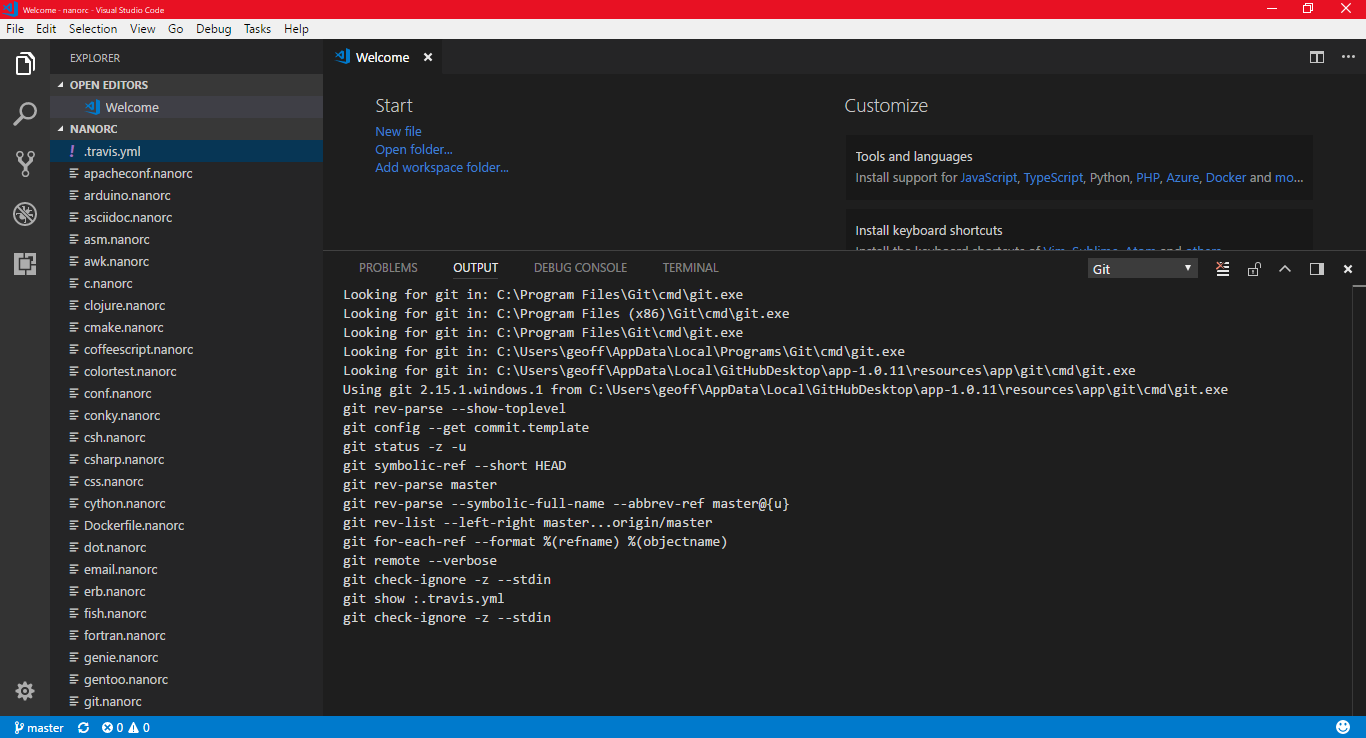Click the Add workspace folder link

442,167
